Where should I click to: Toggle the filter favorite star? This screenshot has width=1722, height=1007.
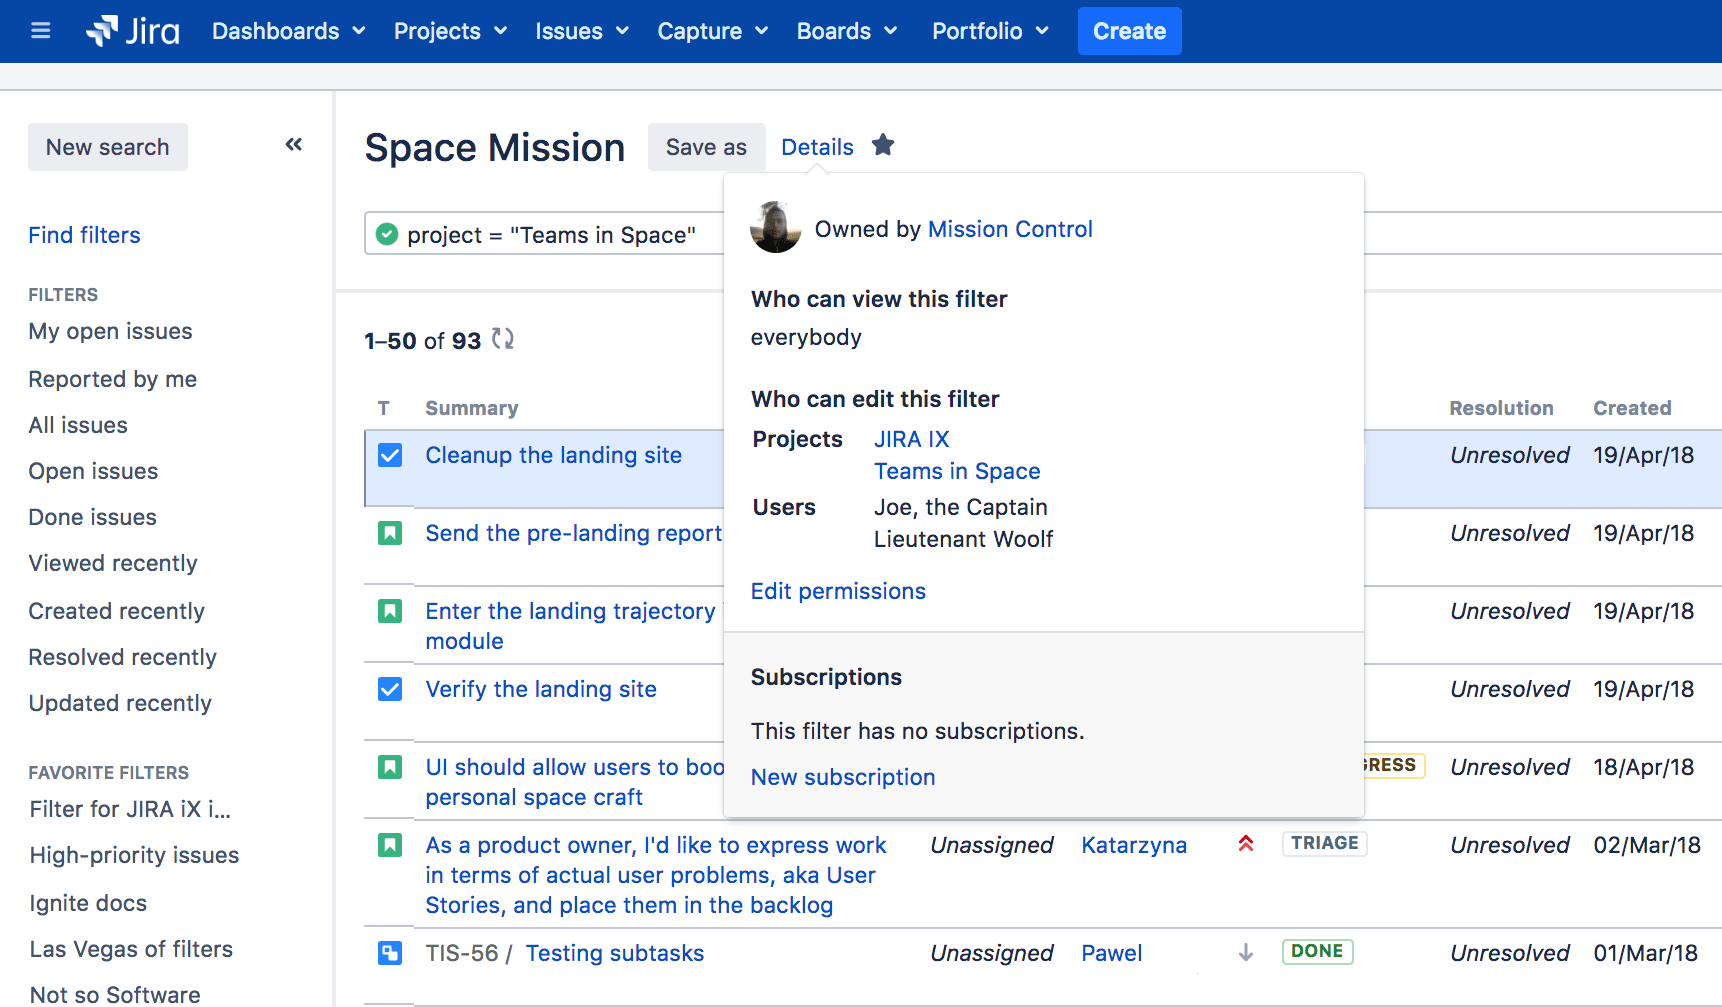click(883, 145)
